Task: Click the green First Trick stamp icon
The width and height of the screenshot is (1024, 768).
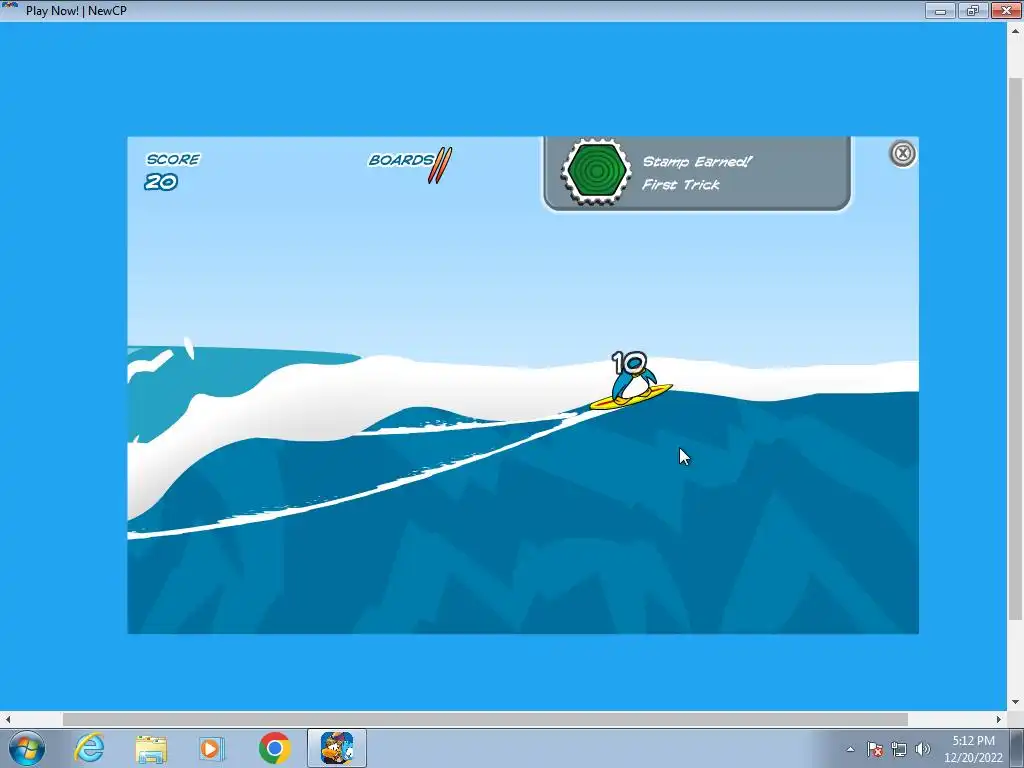Action: click(x=596, y=171)
